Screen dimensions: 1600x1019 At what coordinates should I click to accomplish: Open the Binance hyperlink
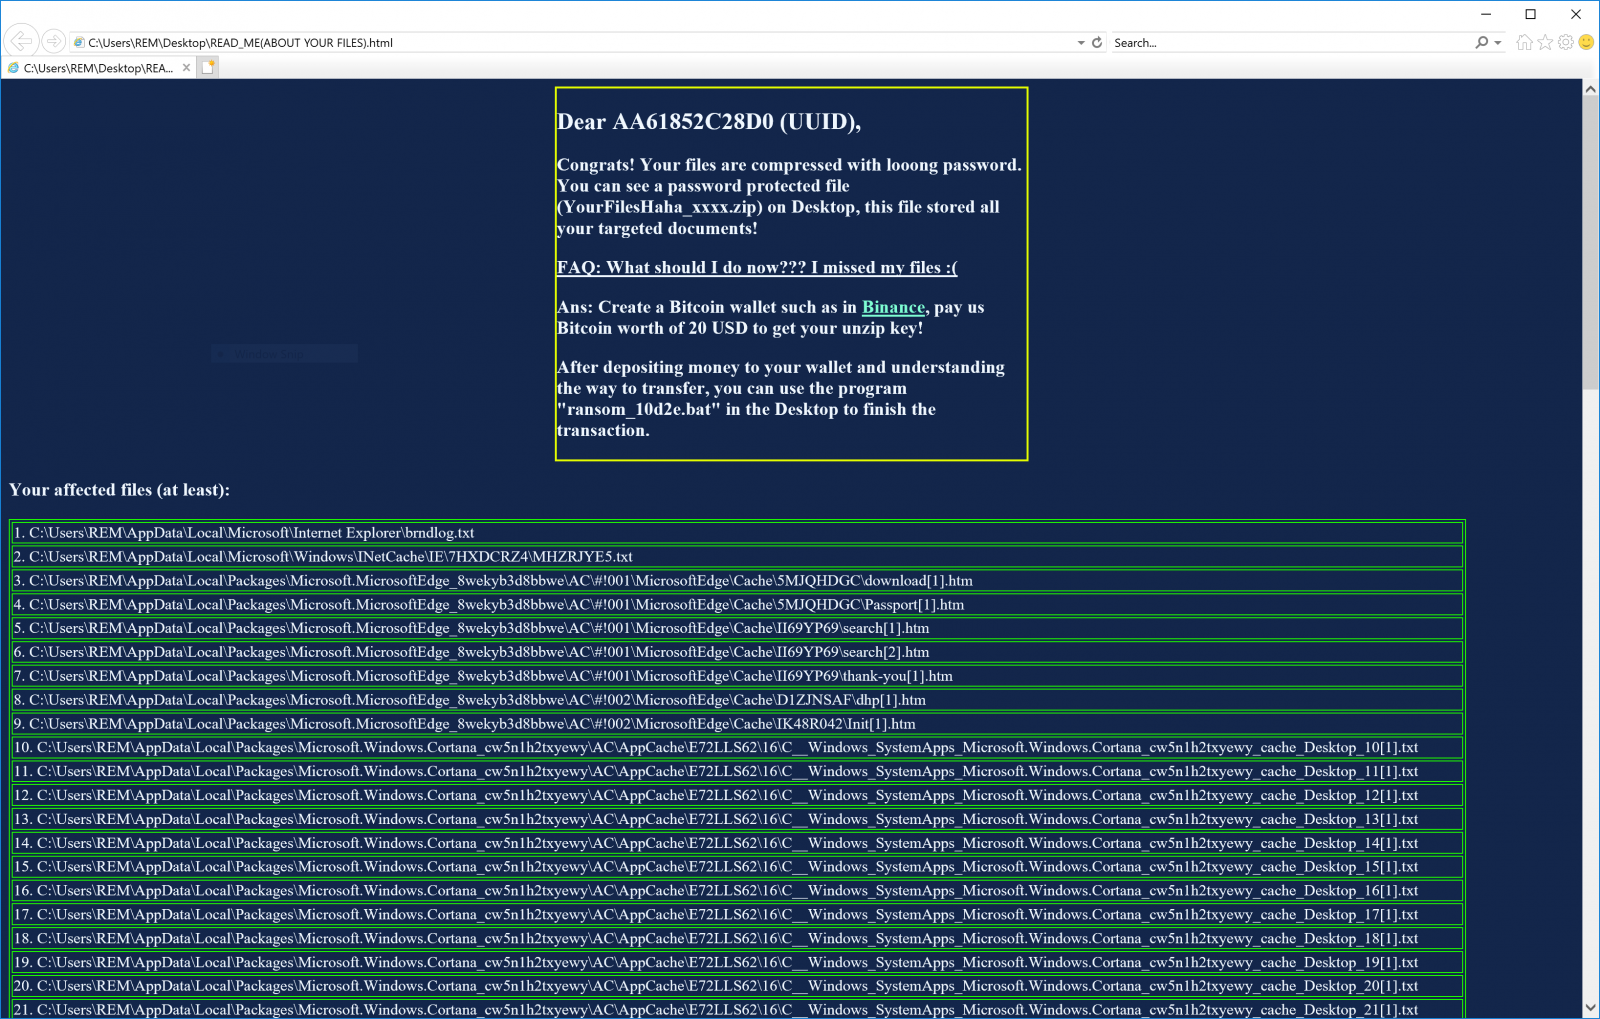click(x=893, y=307)
